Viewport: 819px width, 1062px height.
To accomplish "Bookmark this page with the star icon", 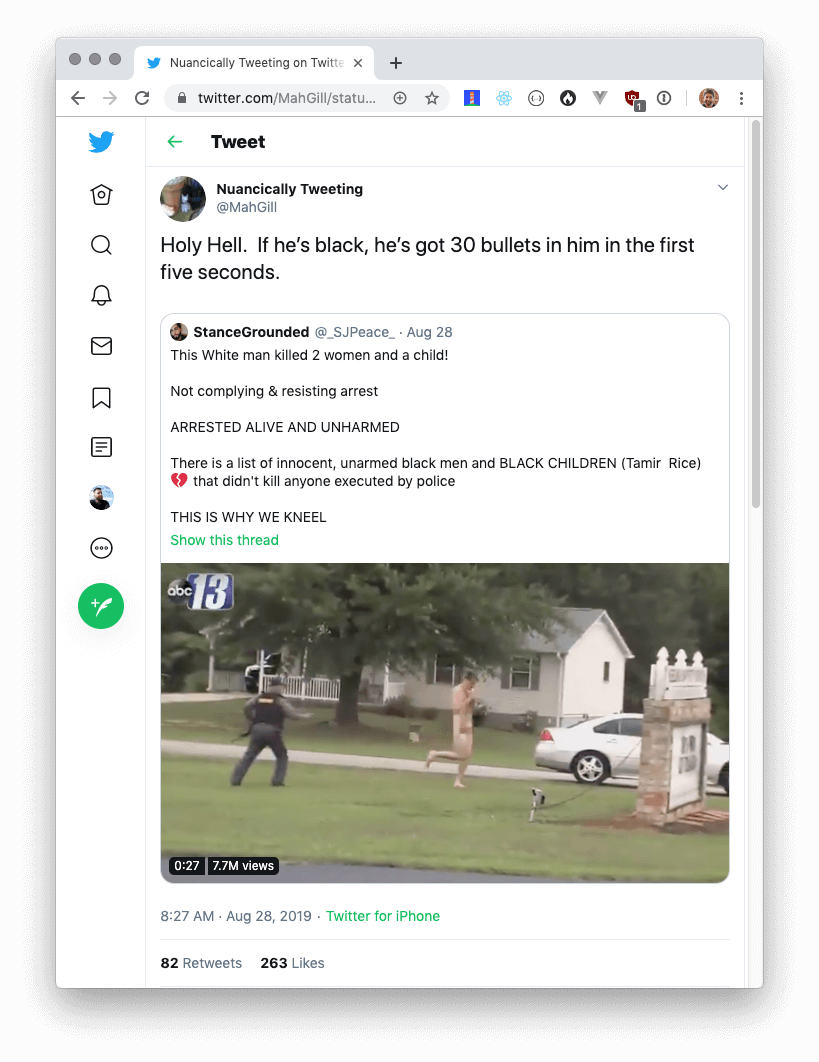I will [x=432, y=98].
